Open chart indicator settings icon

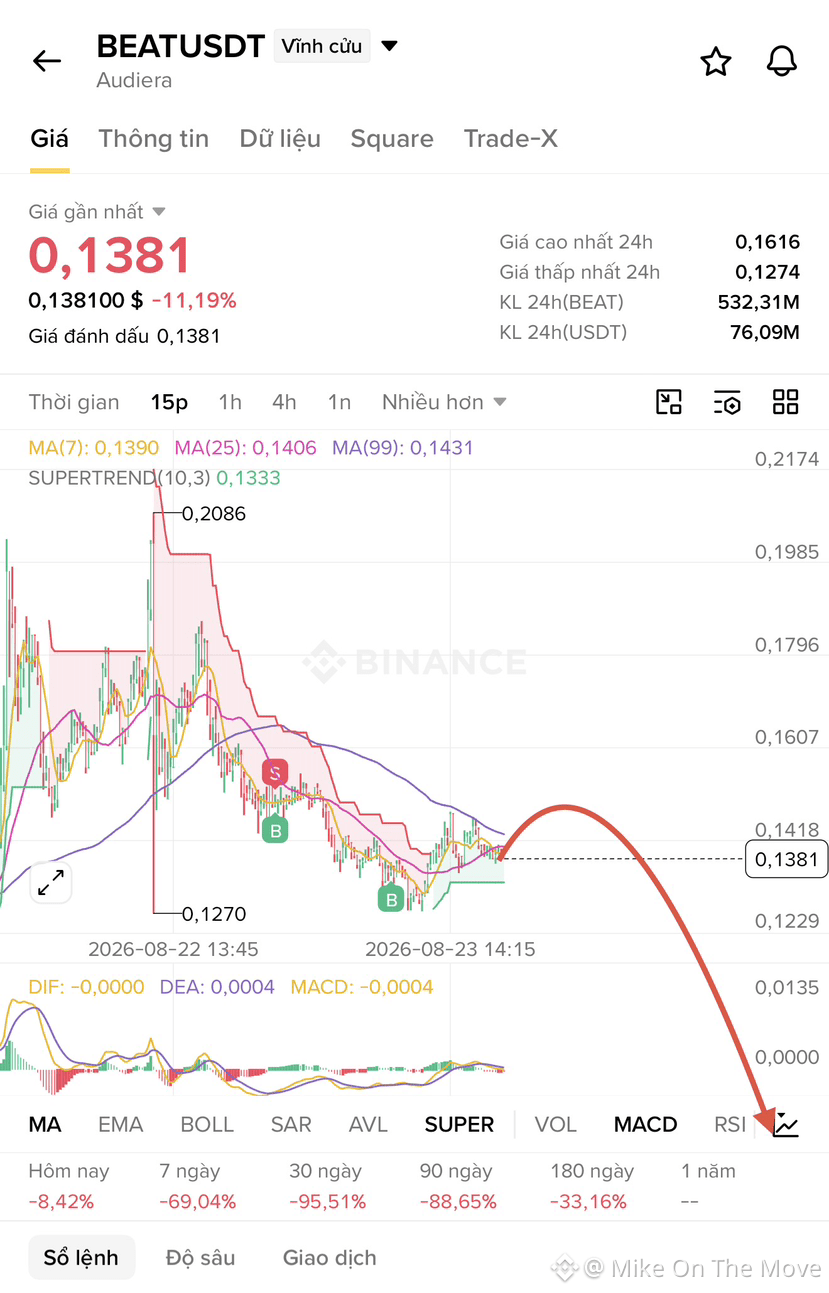pos(727,402)
